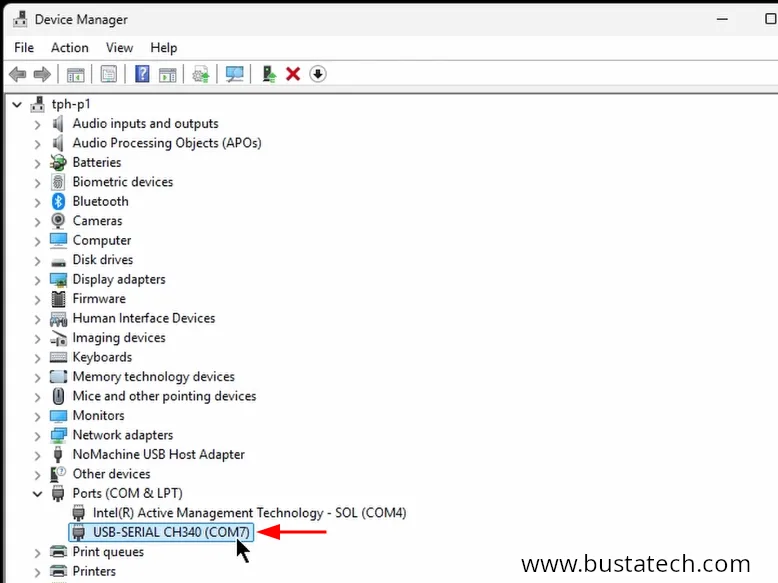Screen dimensions: 778x583
Task: Select the Cameras label
Action: (97, 221)
